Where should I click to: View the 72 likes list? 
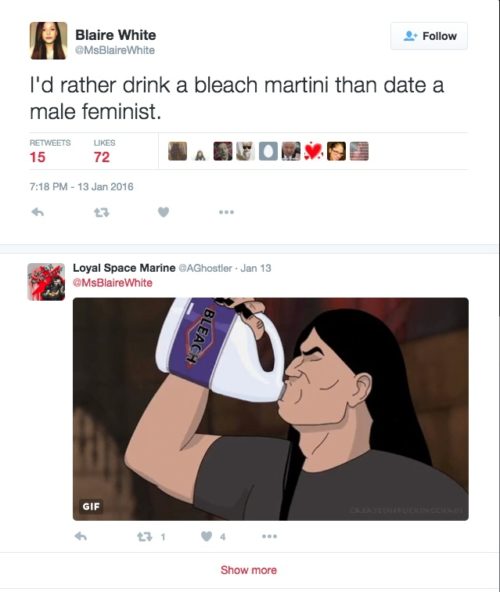pos(104,151)
